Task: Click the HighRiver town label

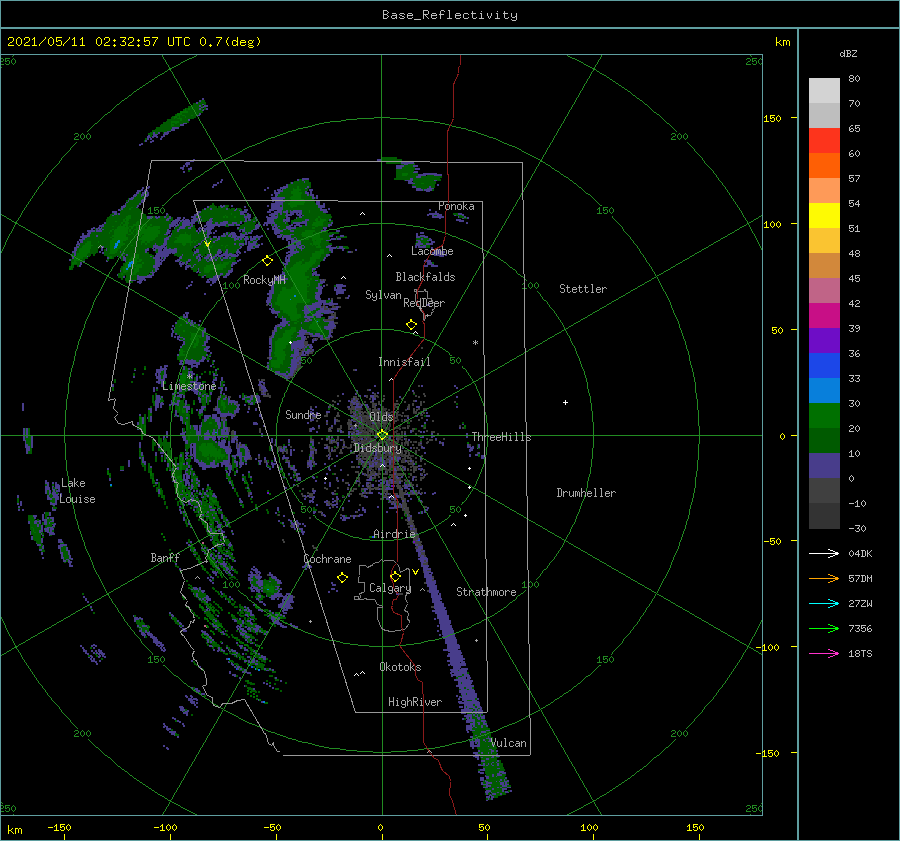Action: coord(415,702)
